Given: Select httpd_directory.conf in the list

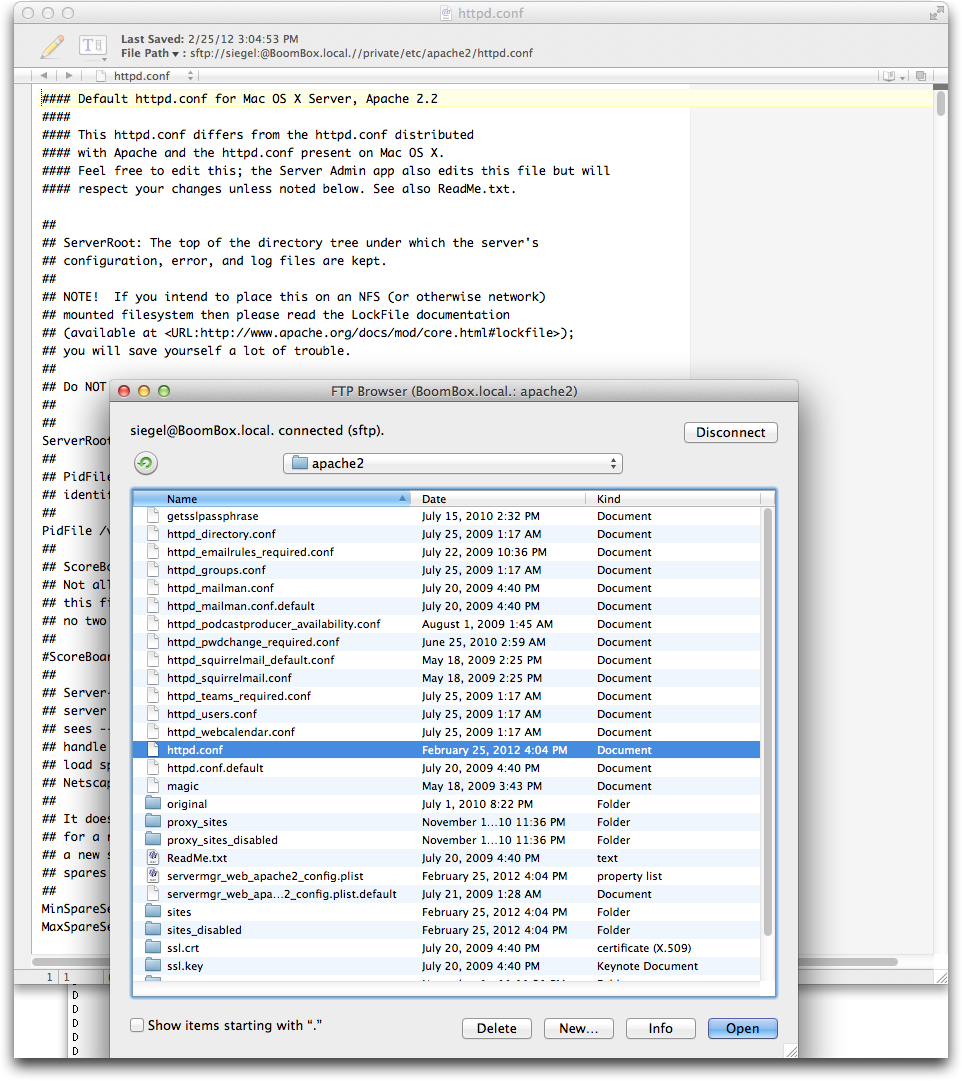Looking at the screenshot, I should coord(446,534).
